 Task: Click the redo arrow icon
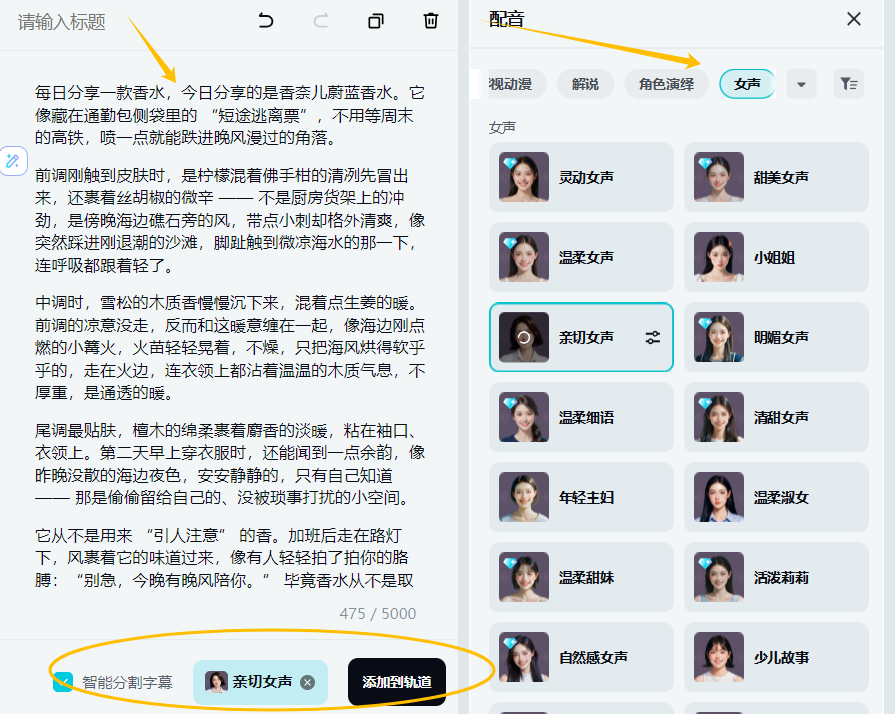tap(321, 21)
